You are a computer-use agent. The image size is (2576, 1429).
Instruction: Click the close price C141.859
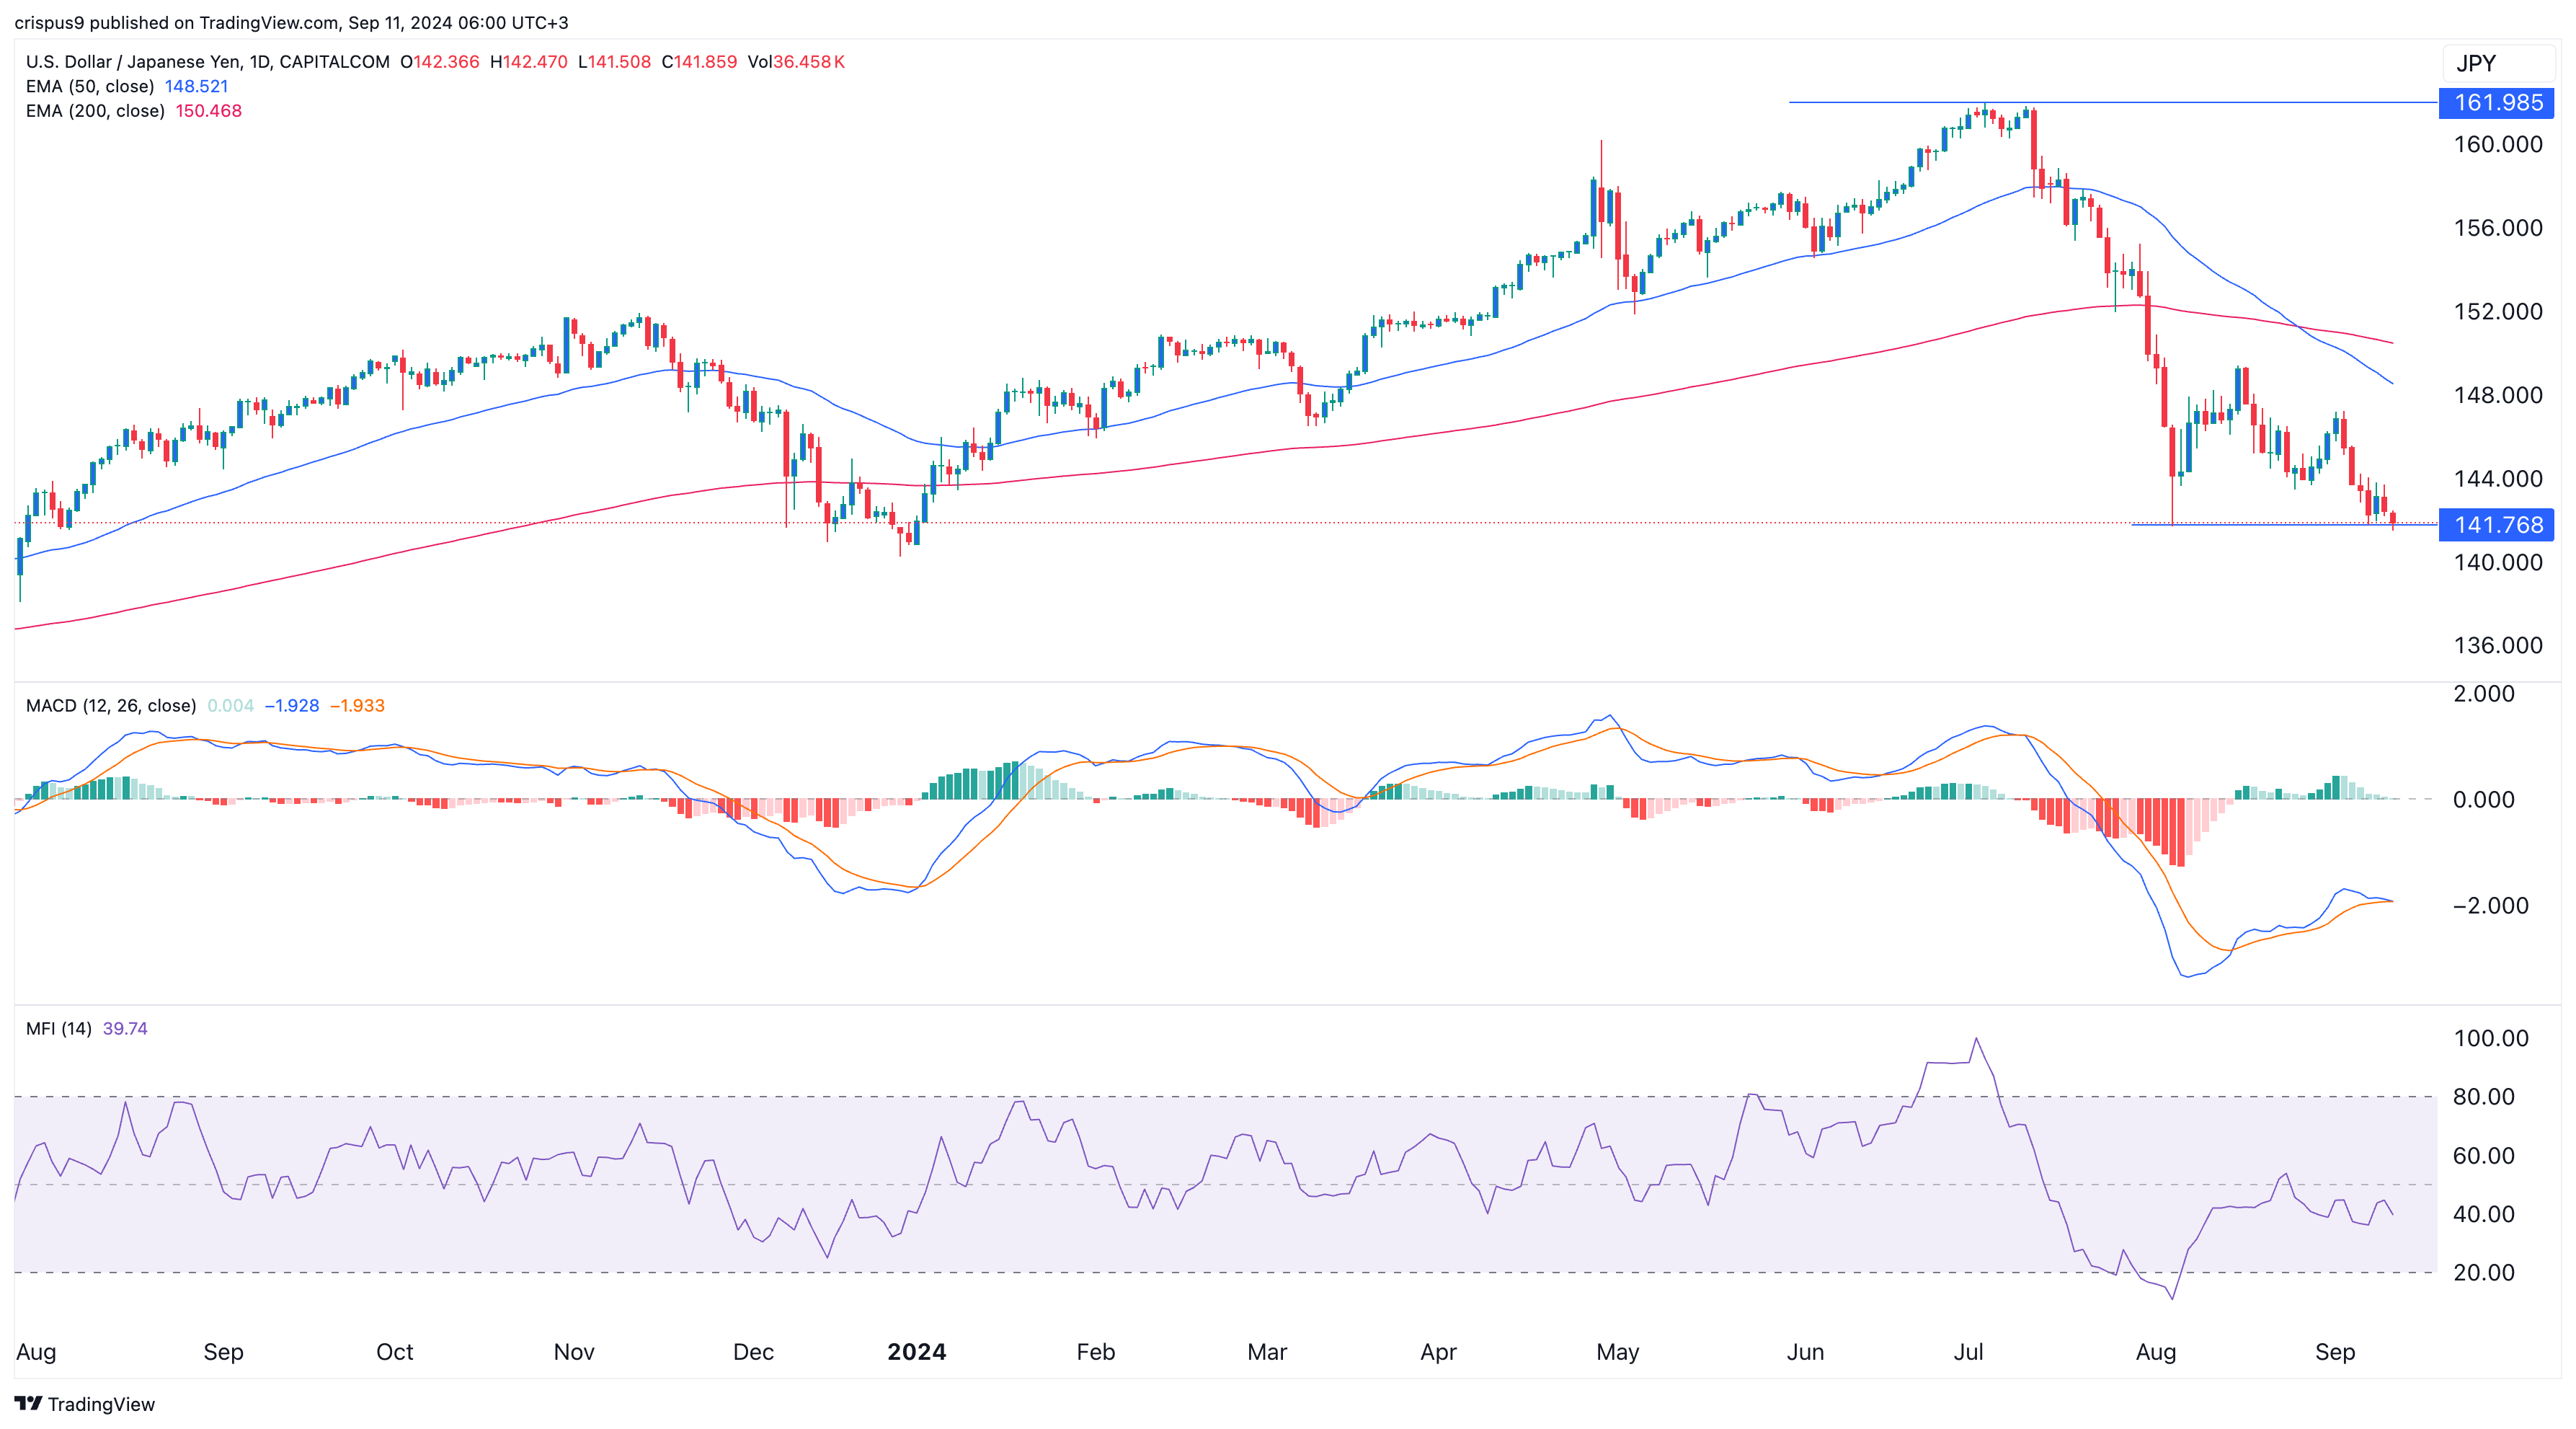(699, 62)
